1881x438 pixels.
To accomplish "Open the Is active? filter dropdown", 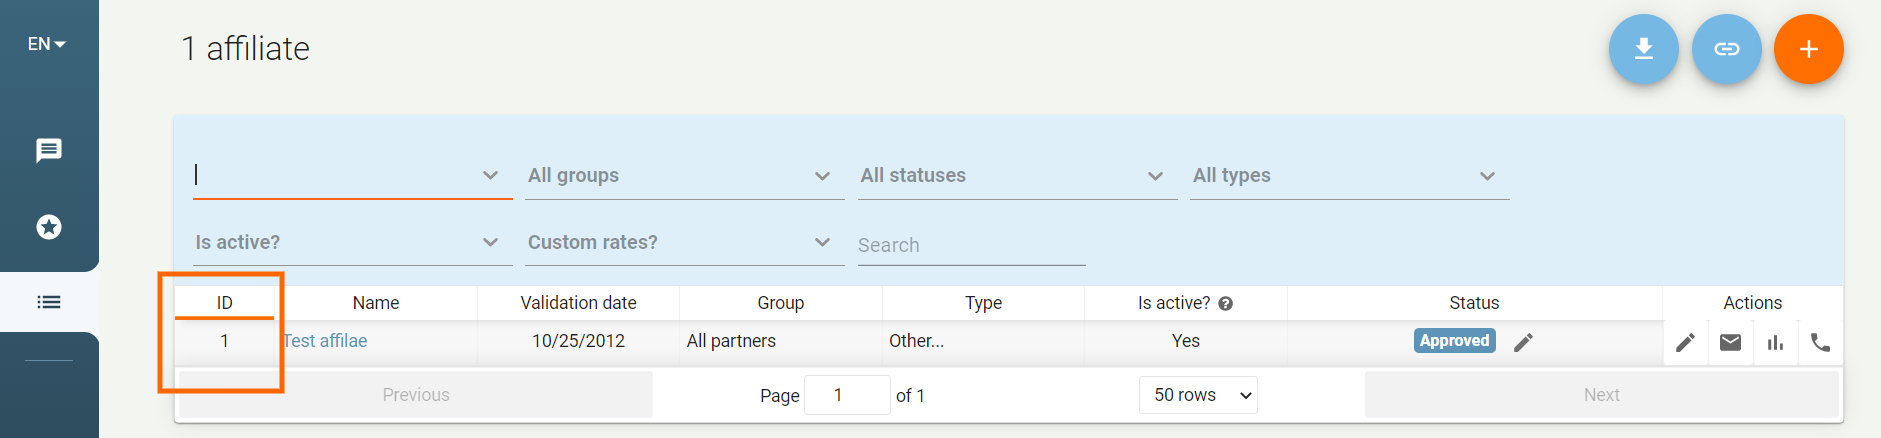I will click(x=352, y=242).
